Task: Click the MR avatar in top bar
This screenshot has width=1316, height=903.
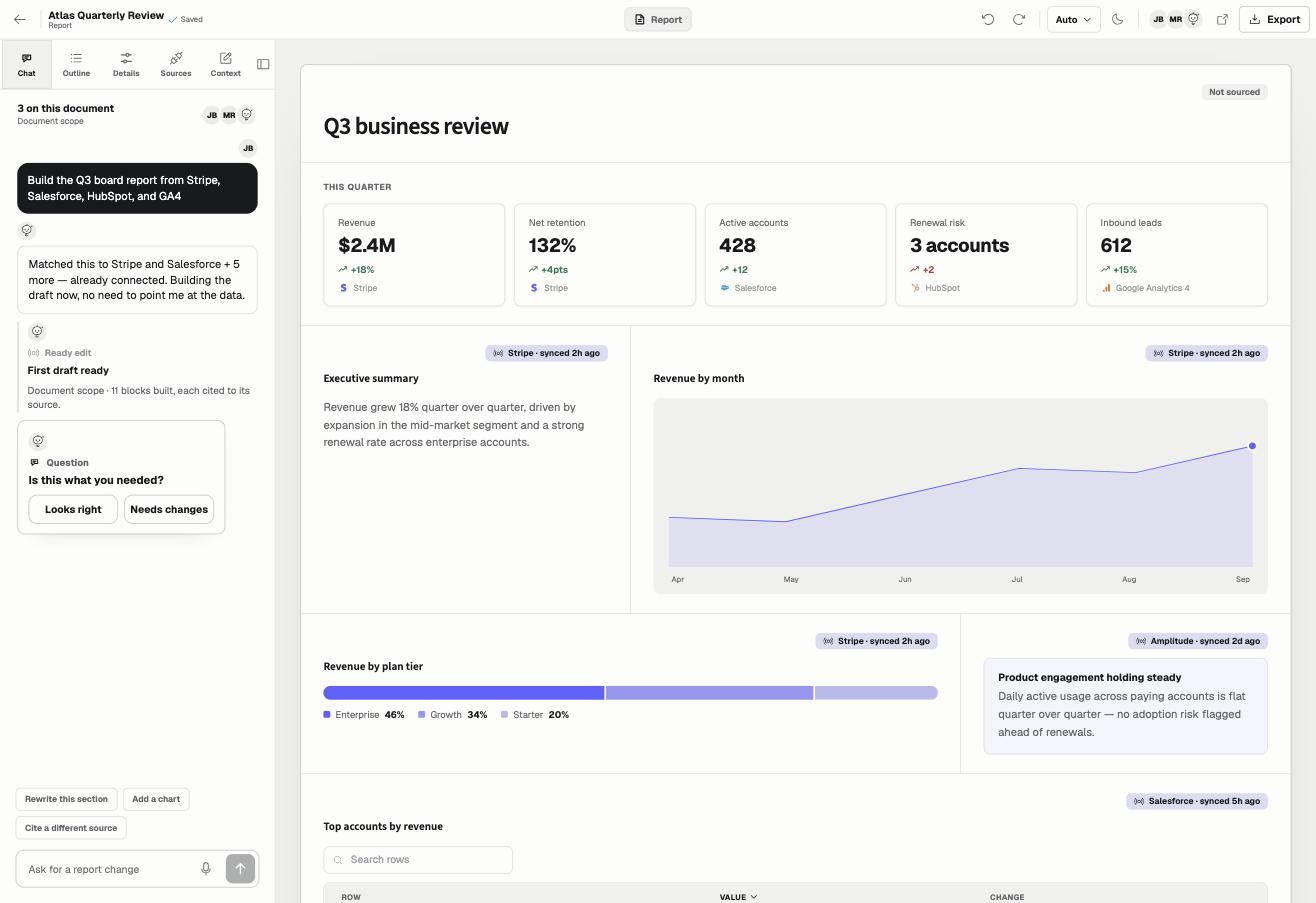Action: (1176, 19)
